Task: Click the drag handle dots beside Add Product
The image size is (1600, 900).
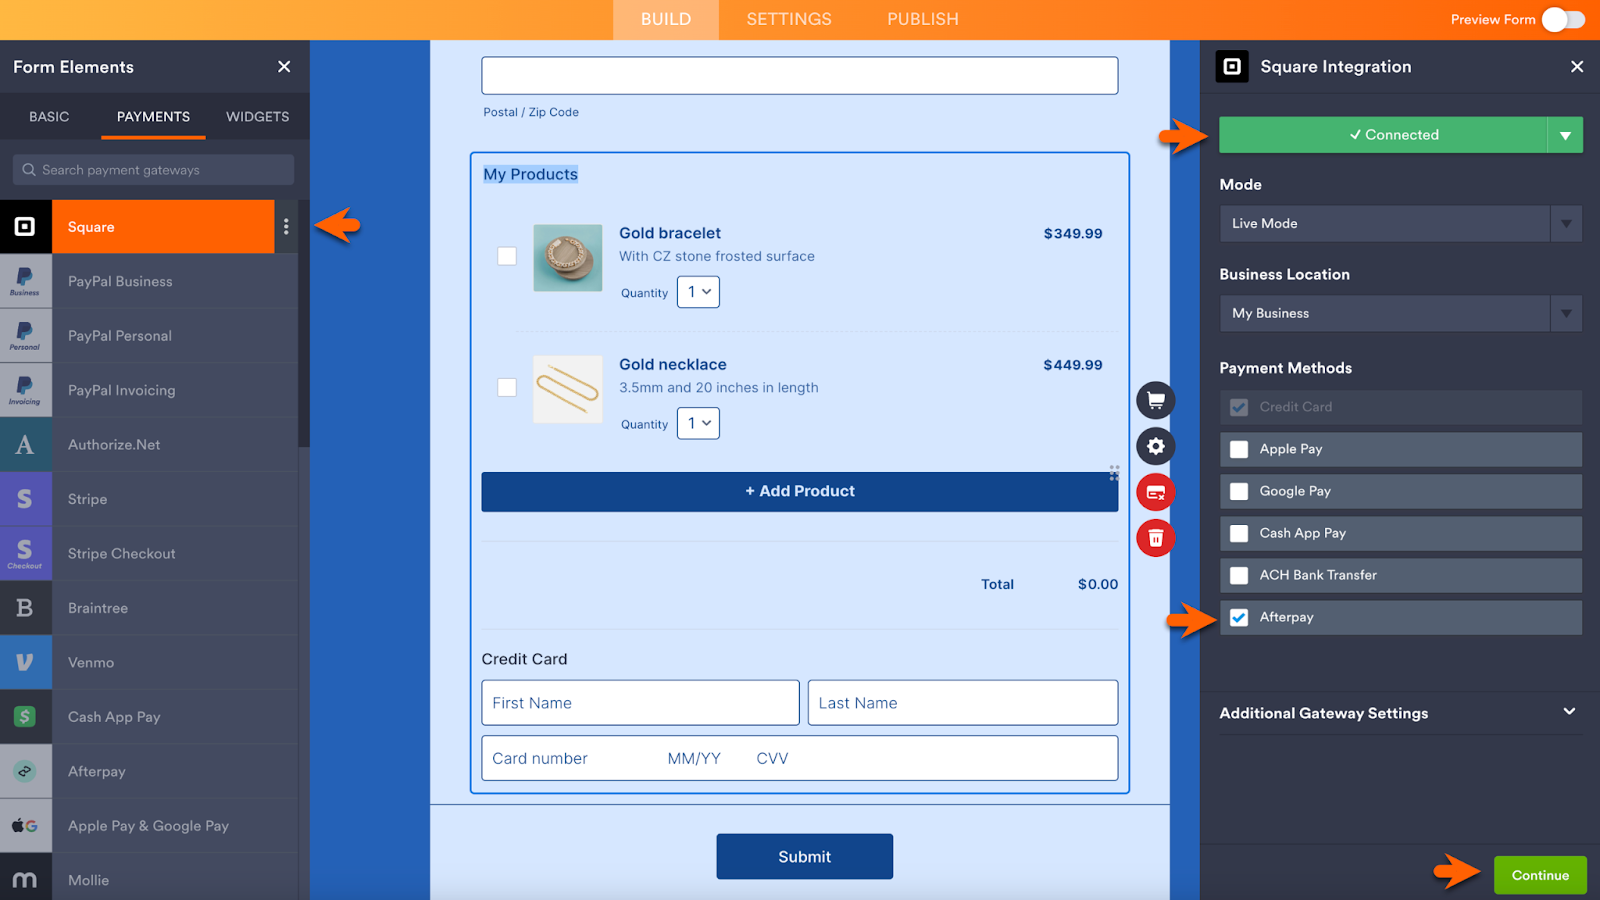Action: (x=1113, y=473)
